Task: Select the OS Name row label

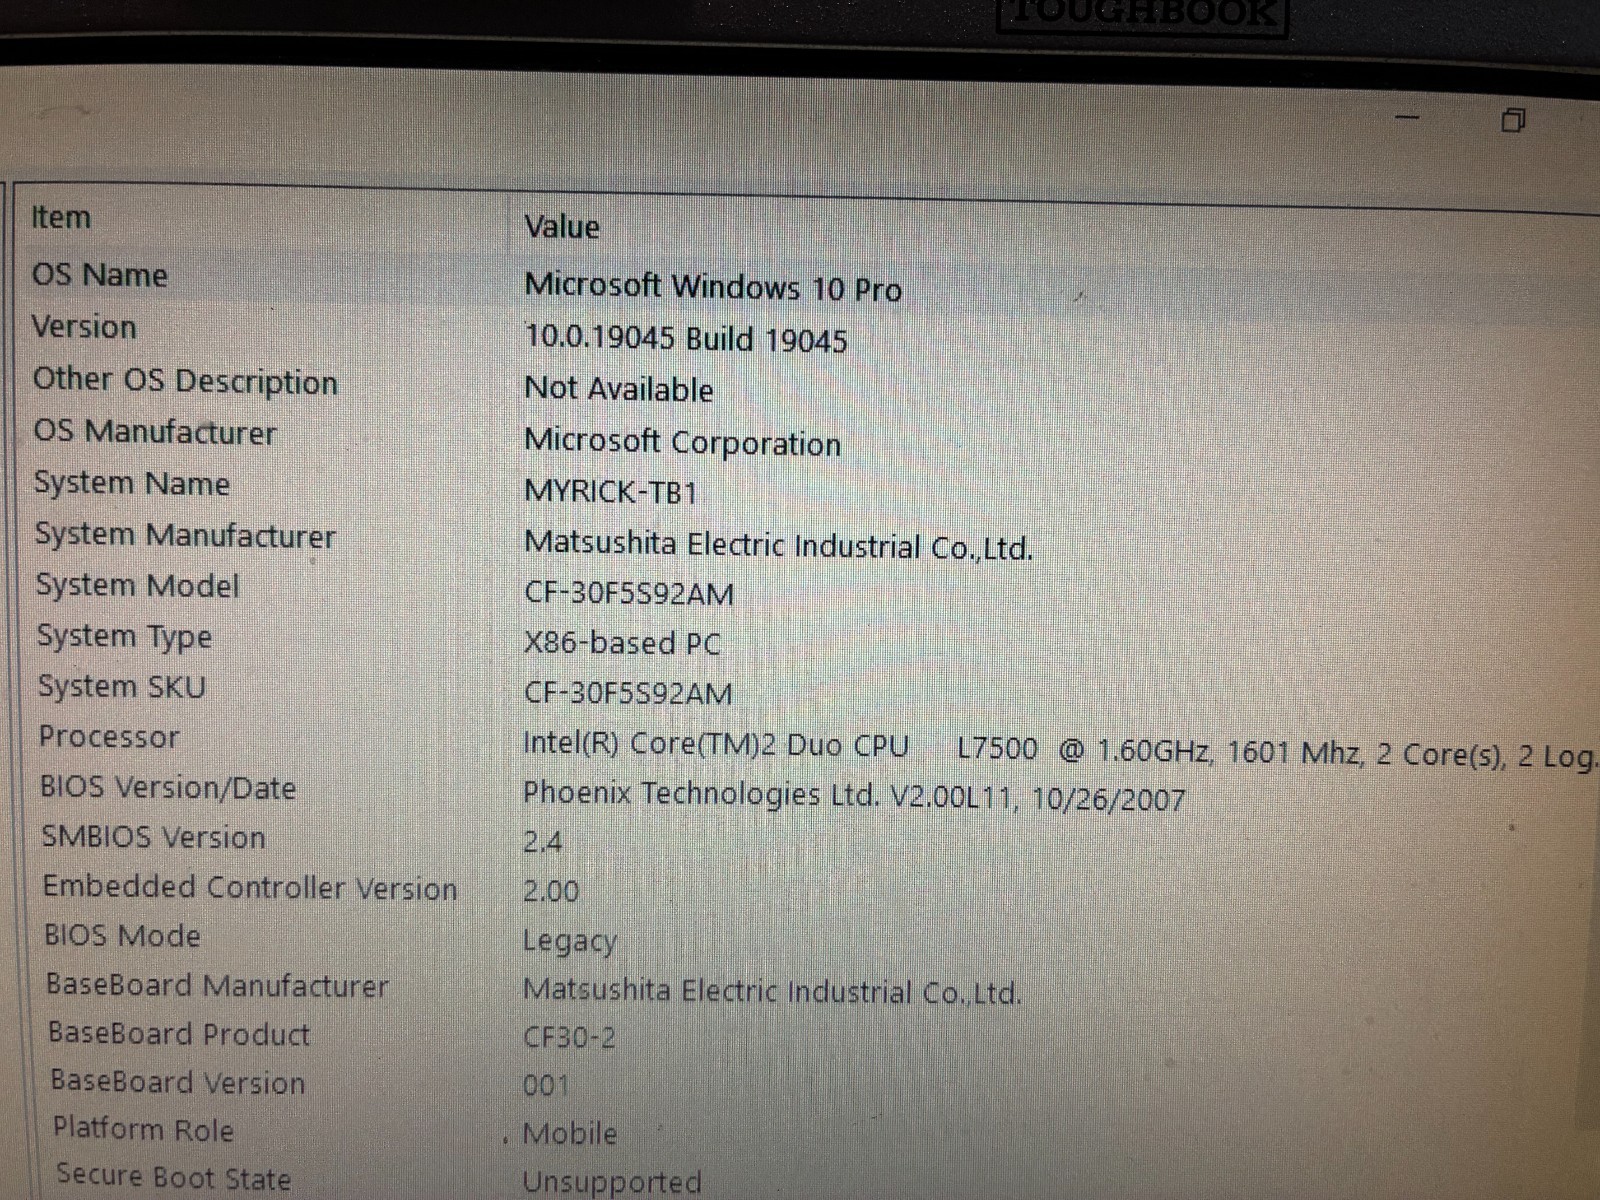Action: (100, 275)
